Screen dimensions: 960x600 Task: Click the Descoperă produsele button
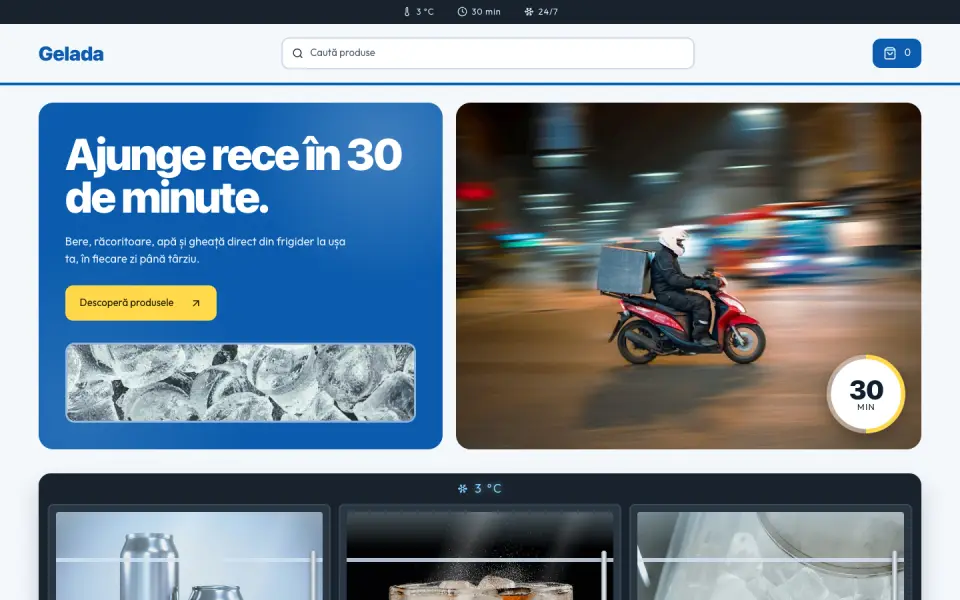(141, 303)
